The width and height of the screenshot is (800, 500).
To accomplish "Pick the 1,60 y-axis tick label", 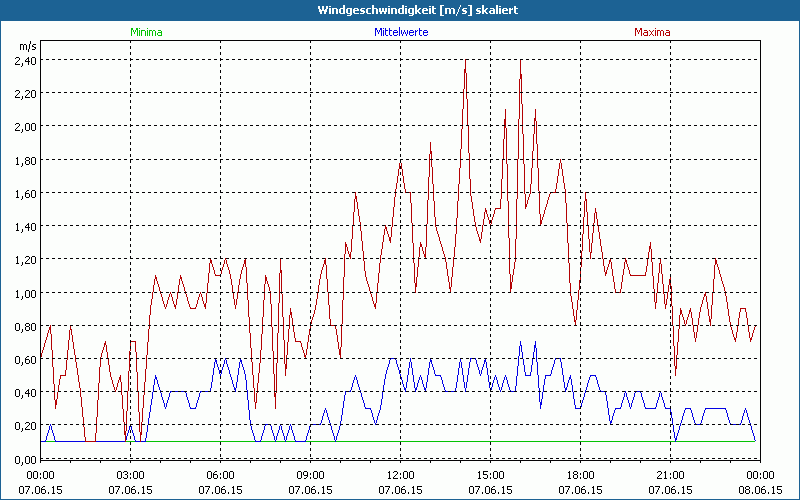I will pyautogui.click(x=25, y=193).
